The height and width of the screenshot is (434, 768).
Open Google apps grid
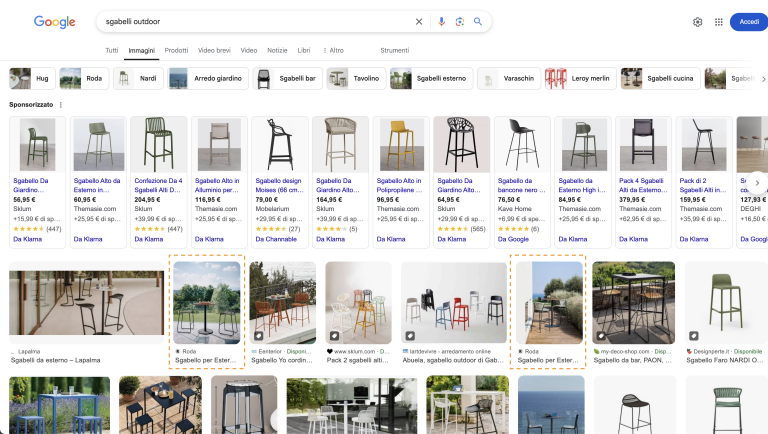coord(718,22)
